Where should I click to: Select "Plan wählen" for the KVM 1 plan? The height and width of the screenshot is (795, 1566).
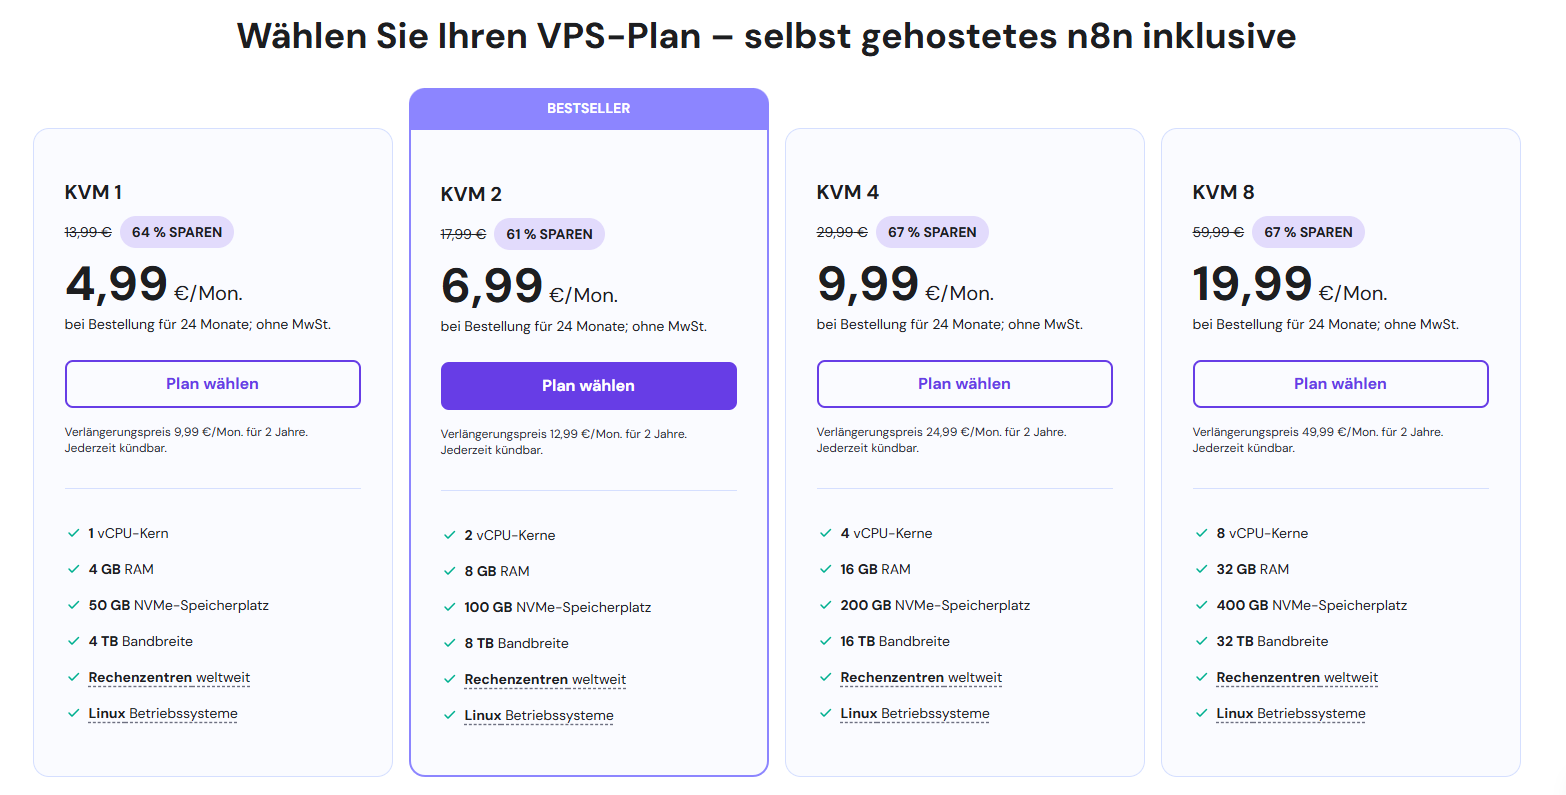[212, 384]
